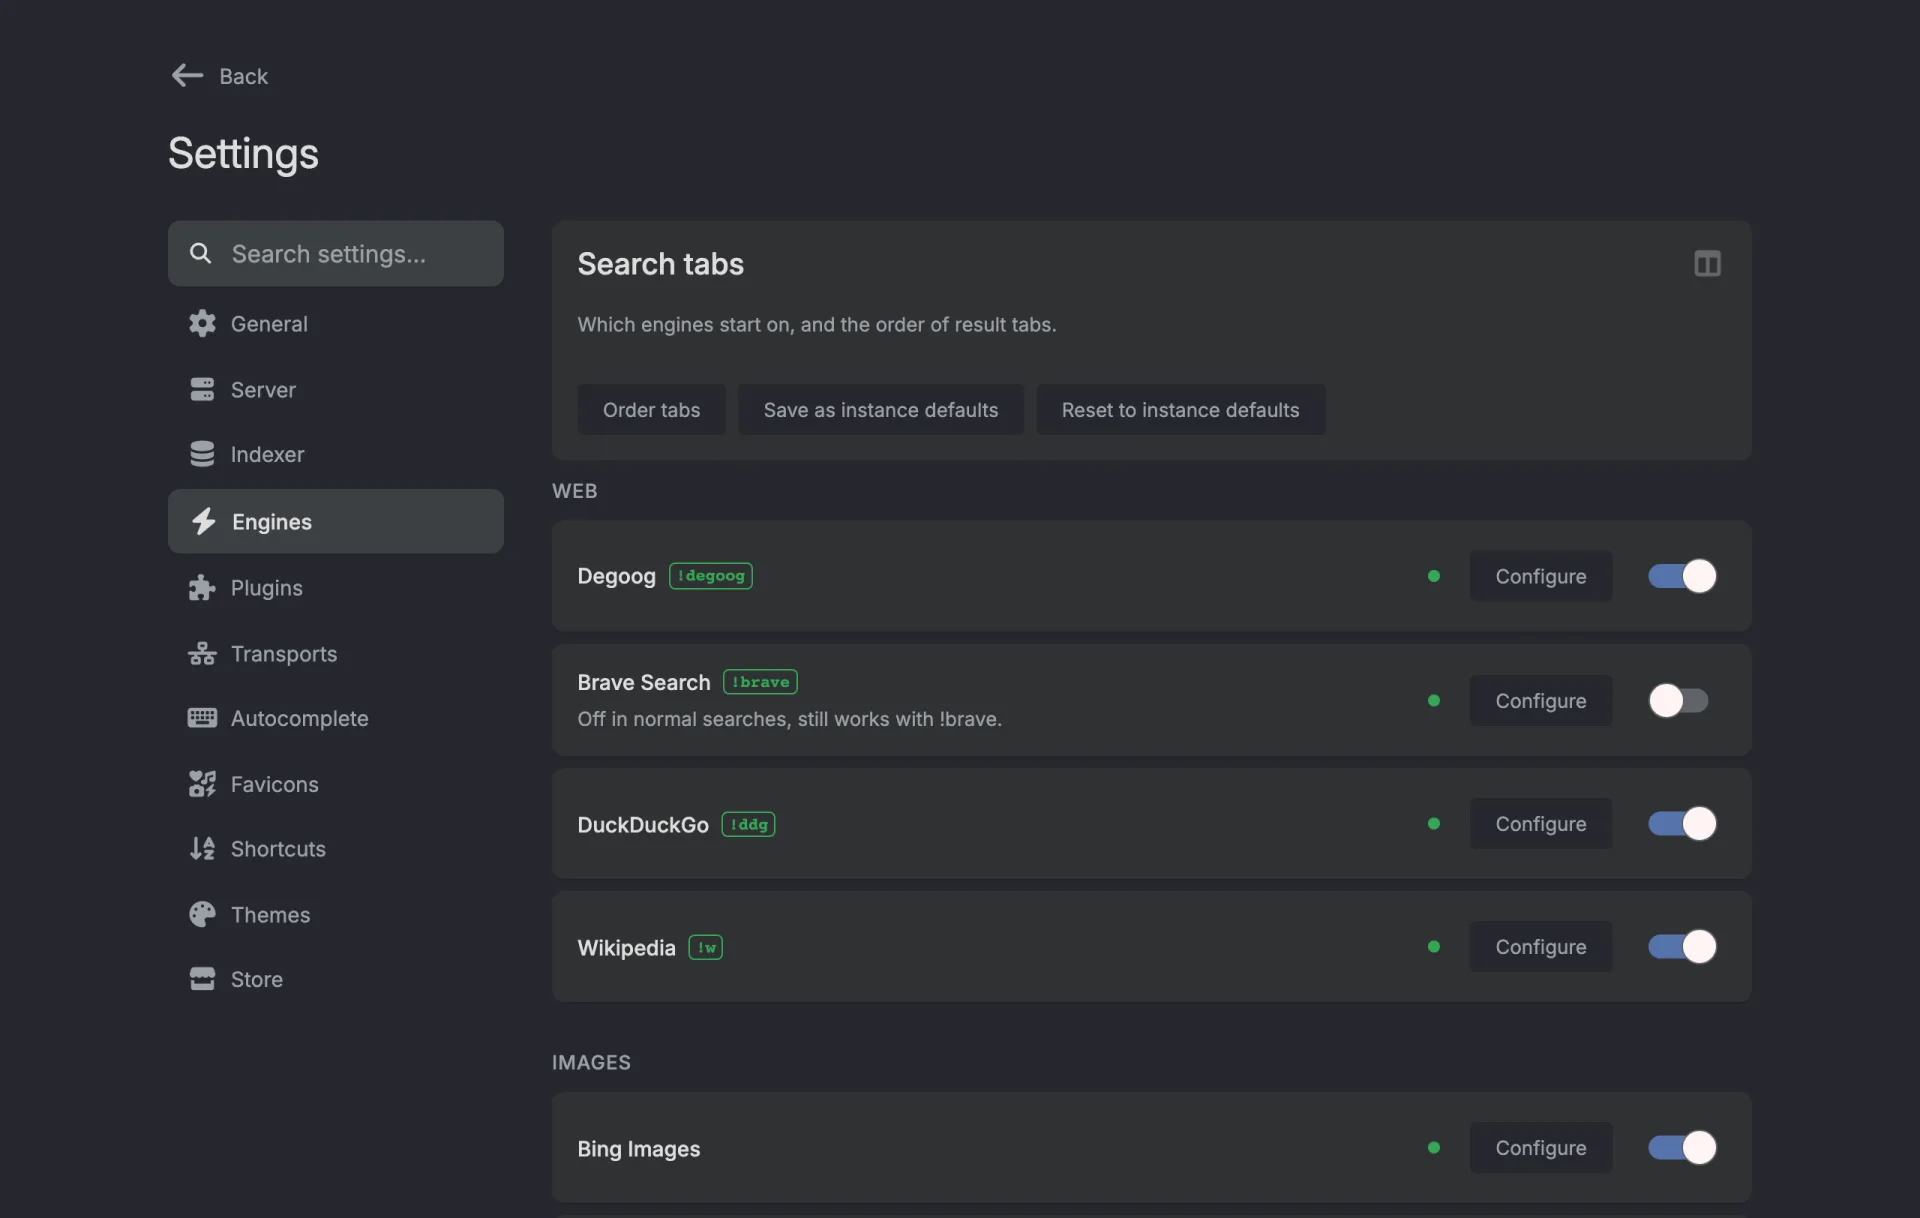The width and height of the screenshot is (1920, 1218).
Task: Configure the Degoog engine
Action: pyautogui.click(x=1540, y=576)
